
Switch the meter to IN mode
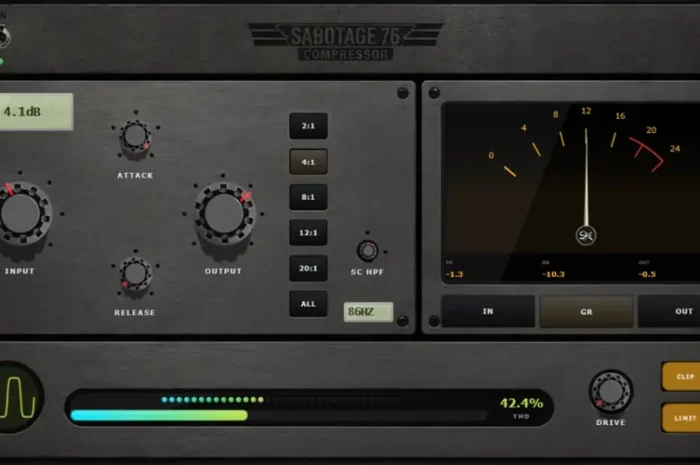click(488, 311)
